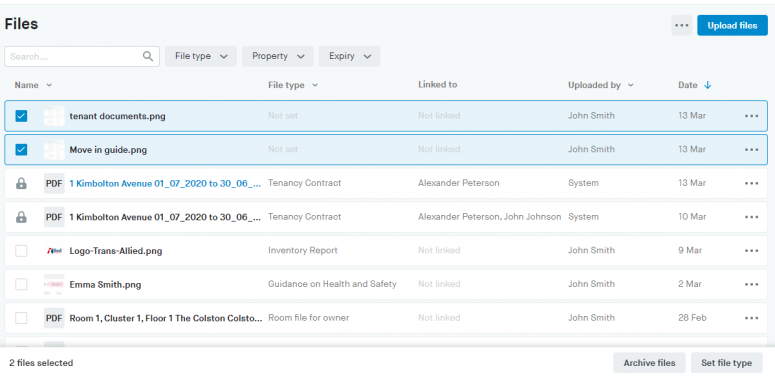Image resolution: width=775 pixels, height=377 pixels.
Task: Select the Emma Smith.png checkbox
Action: point(21,284)
